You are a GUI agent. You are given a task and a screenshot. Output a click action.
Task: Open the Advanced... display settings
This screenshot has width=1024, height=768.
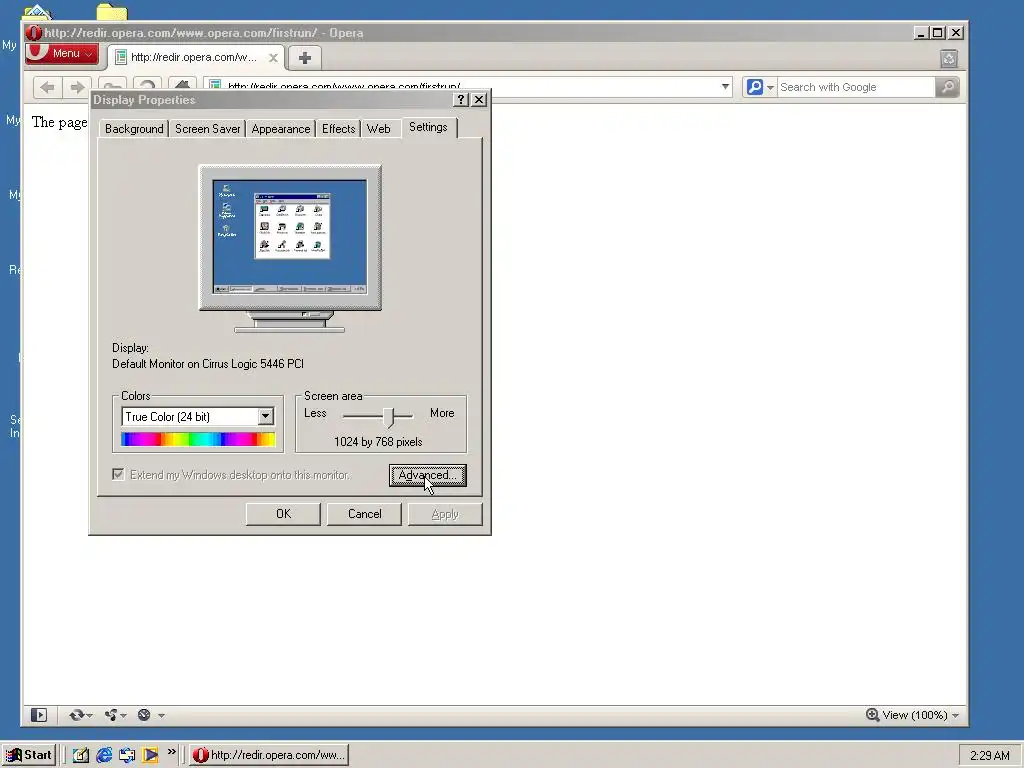[428, 475]
